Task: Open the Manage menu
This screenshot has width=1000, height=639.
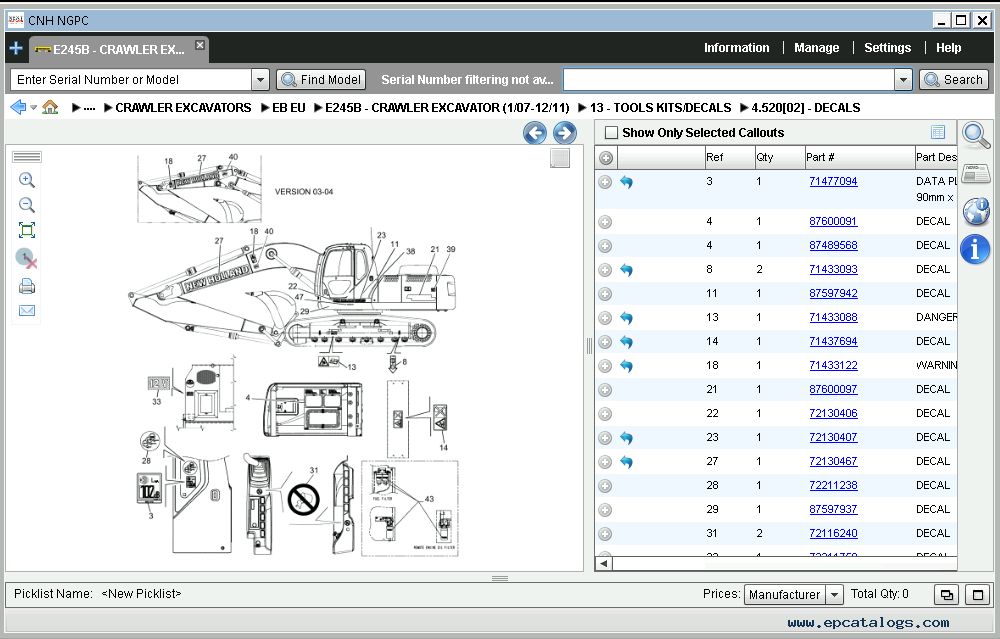Action: 816,48
